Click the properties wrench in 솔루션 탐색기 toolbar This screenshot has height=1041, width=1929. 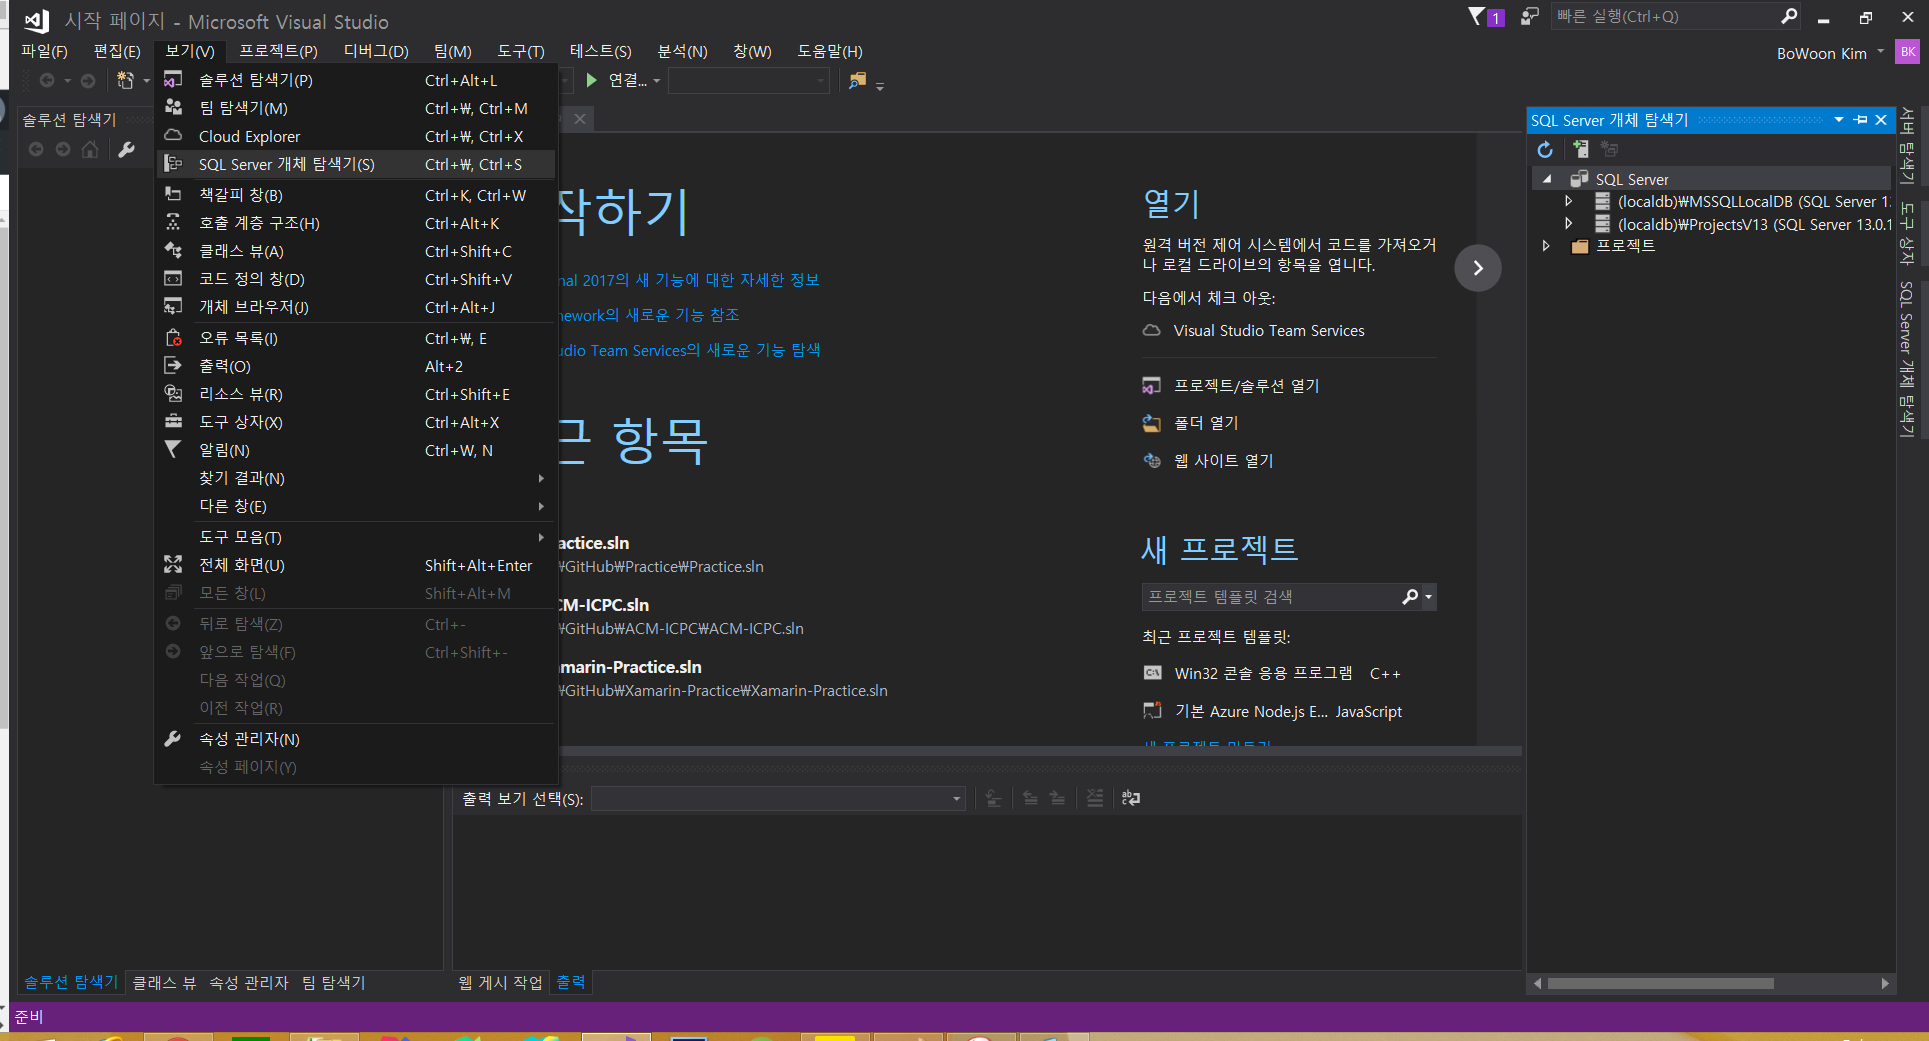pos(126,149)
